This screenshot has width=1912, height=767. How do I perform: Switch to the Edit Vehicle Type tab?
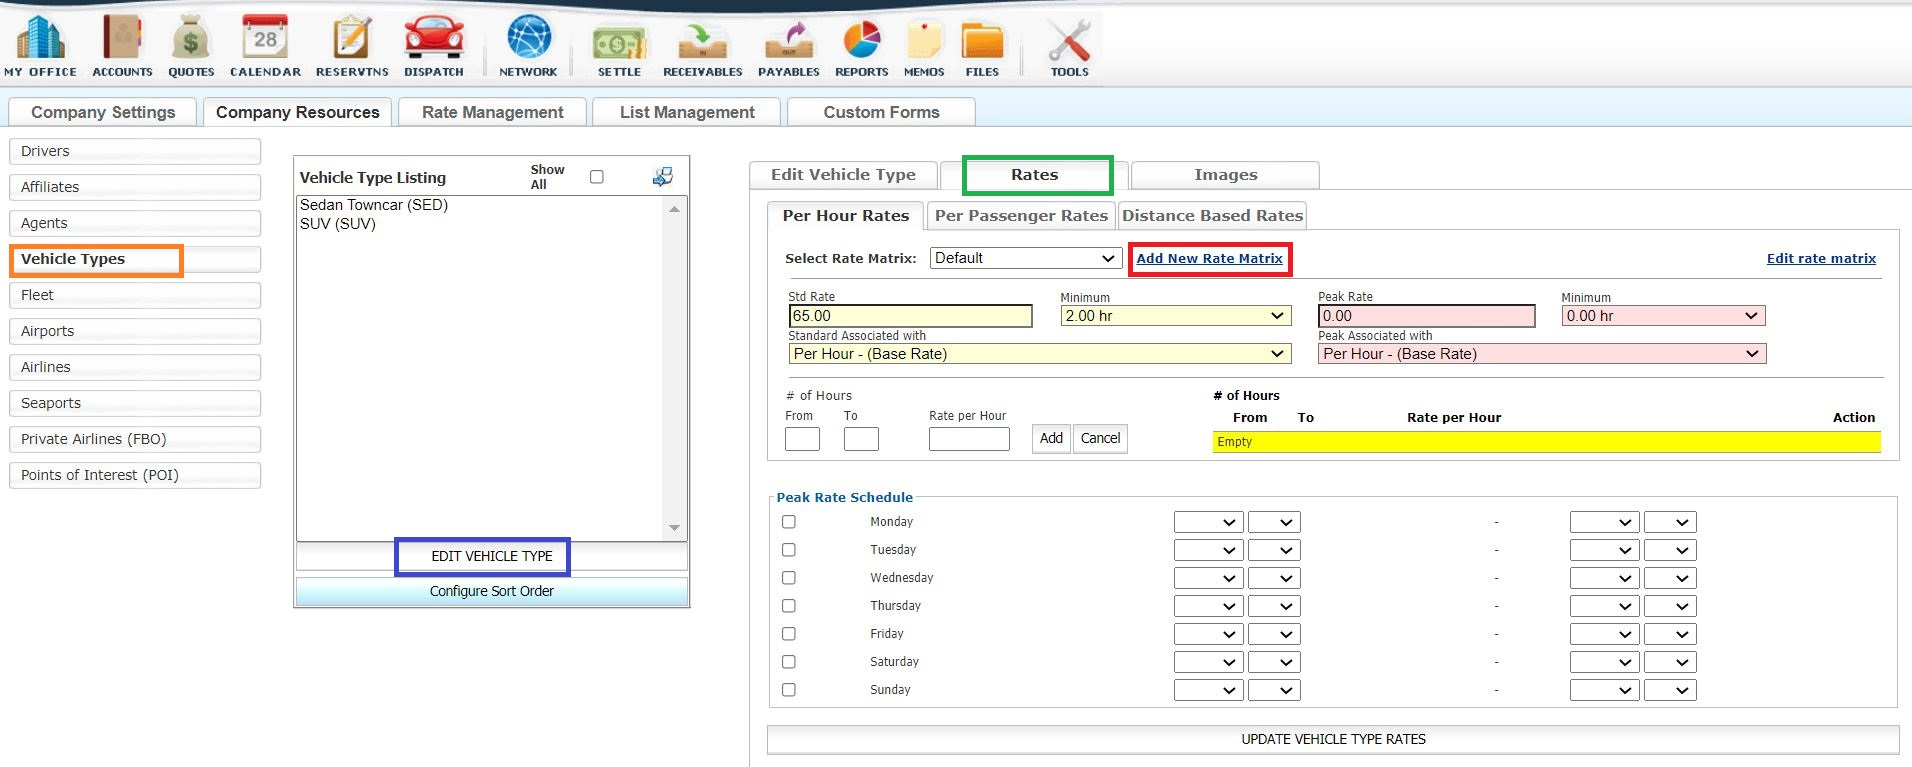843,175
